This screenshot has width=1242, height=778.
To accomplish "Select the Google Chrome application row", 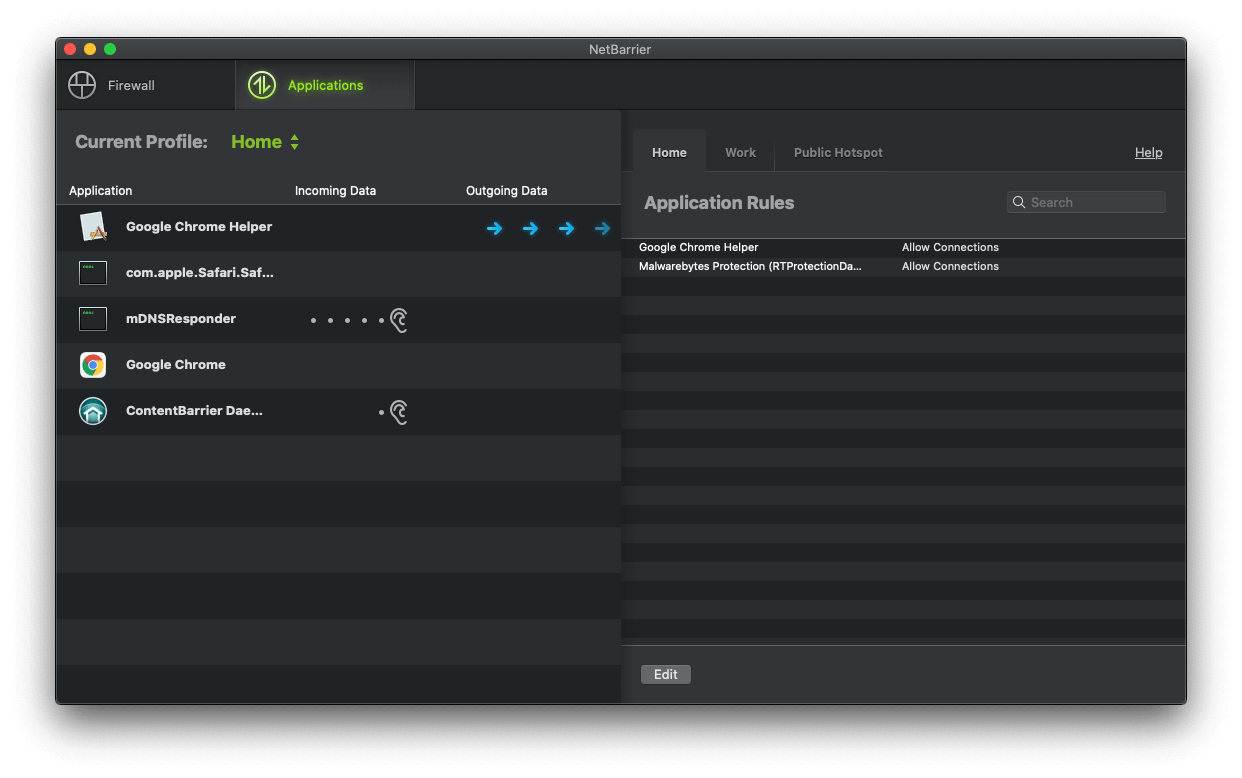I will (x=339, y=365).
